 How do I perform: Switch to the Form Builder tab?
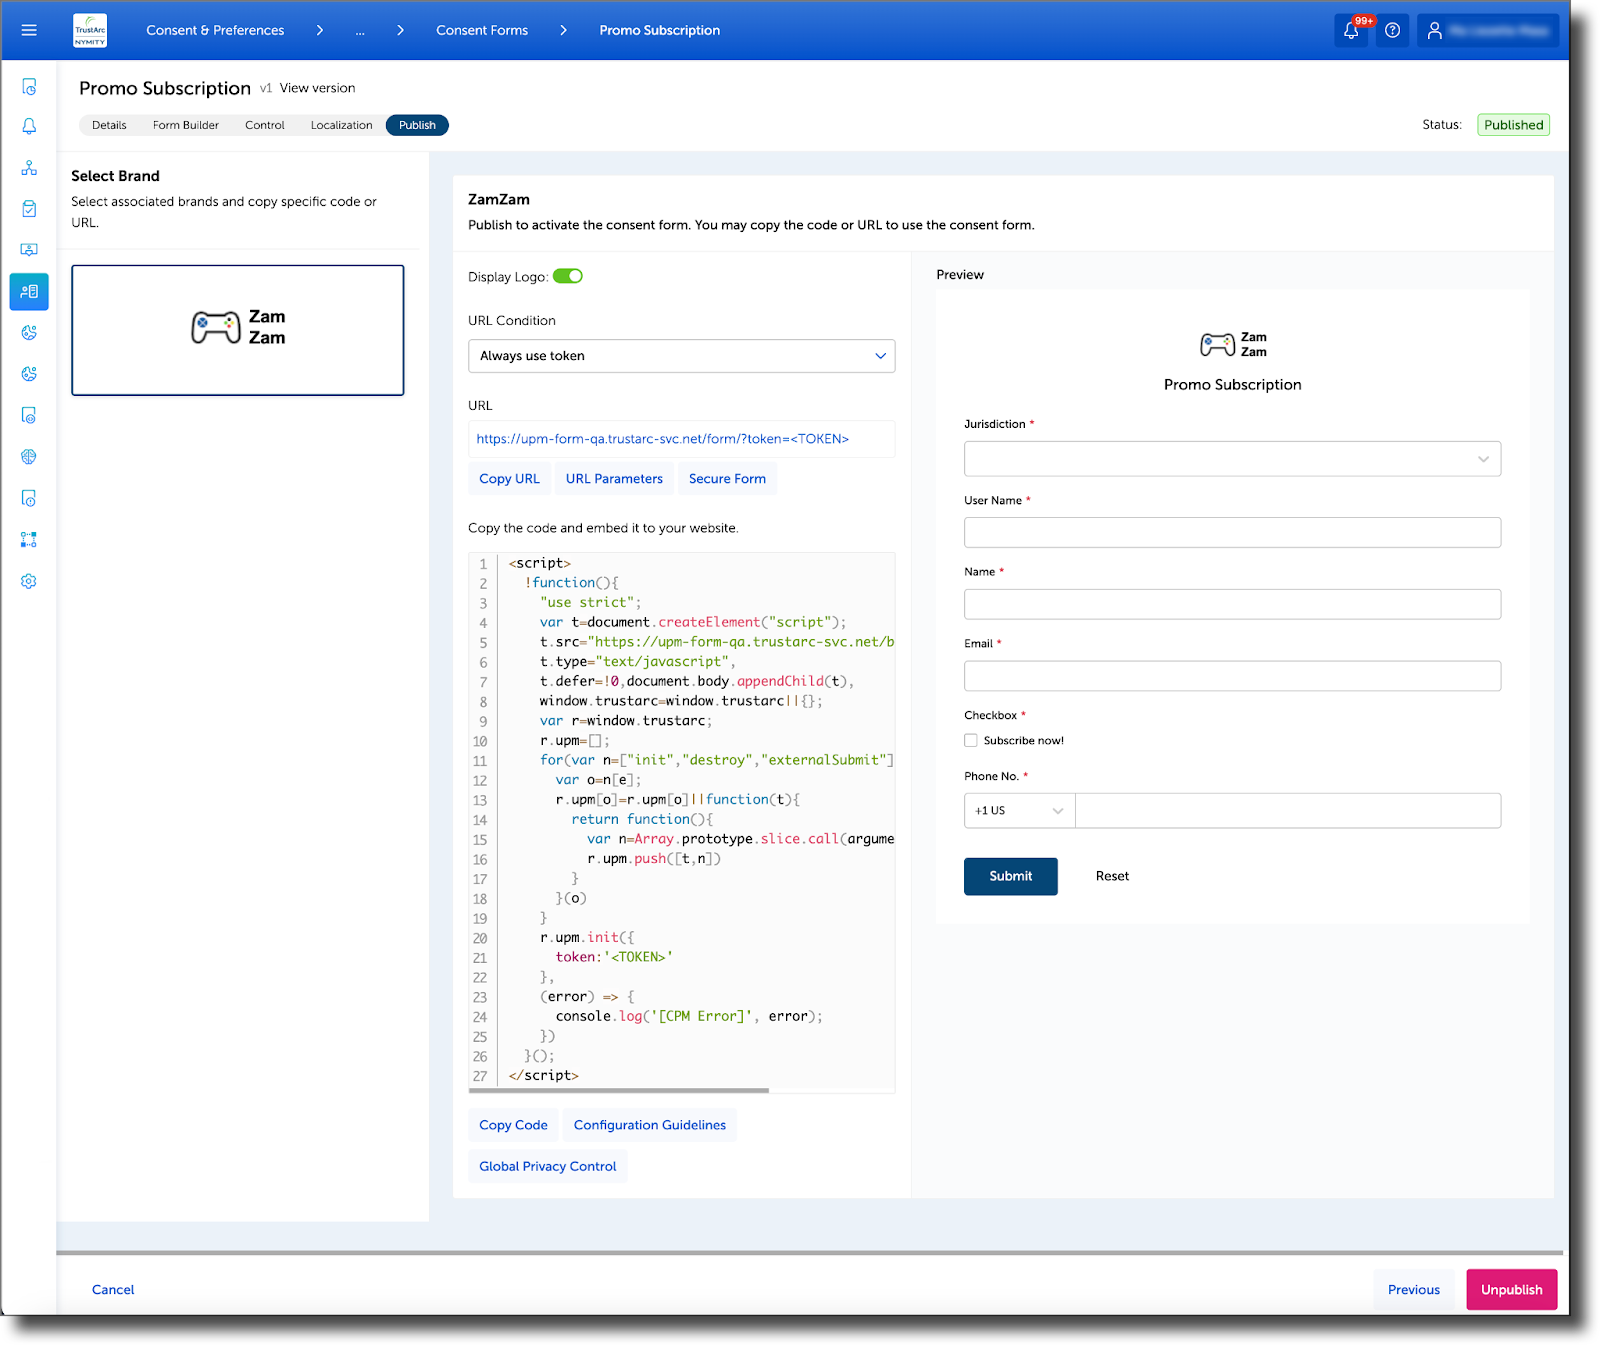tap(186, 125)
